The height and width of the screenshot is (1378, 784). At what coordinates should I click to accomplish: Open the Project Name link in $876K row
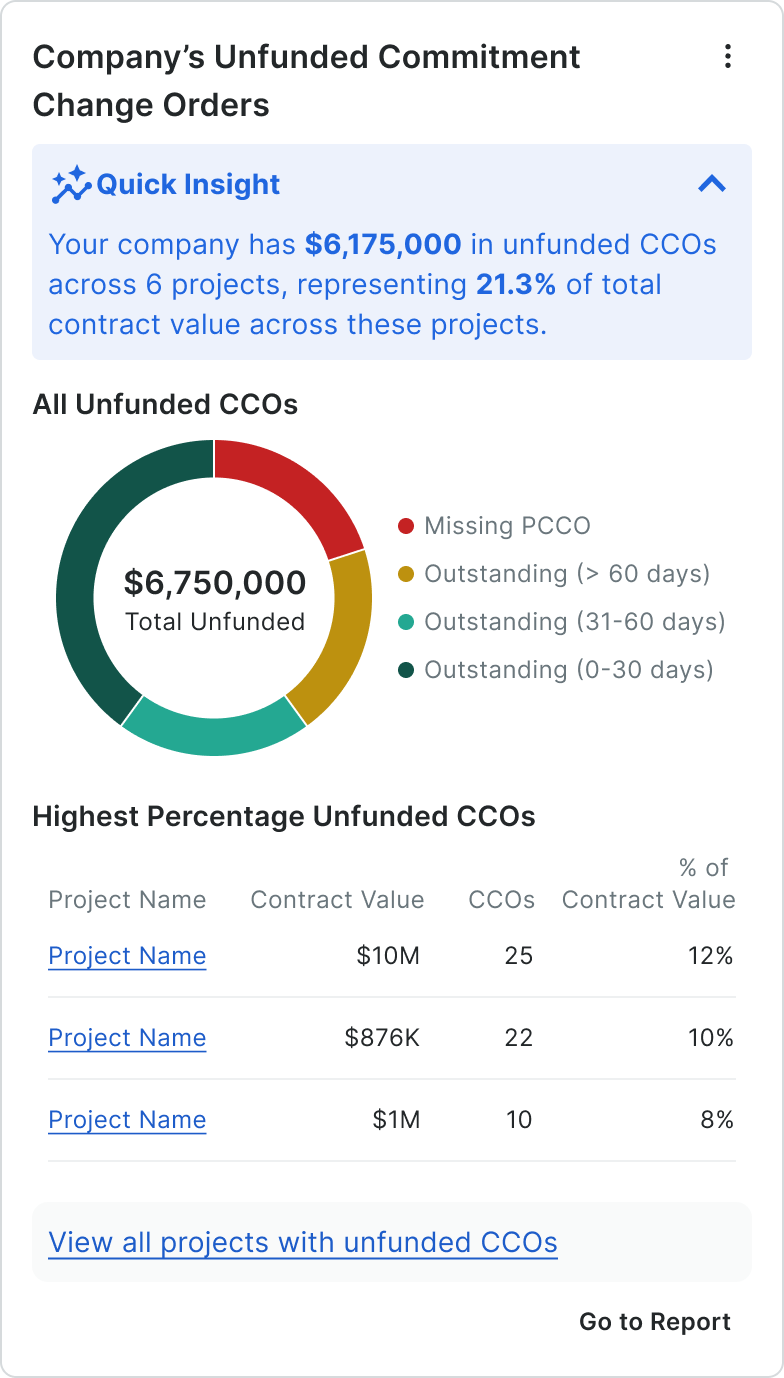[x=127, y=1038]
